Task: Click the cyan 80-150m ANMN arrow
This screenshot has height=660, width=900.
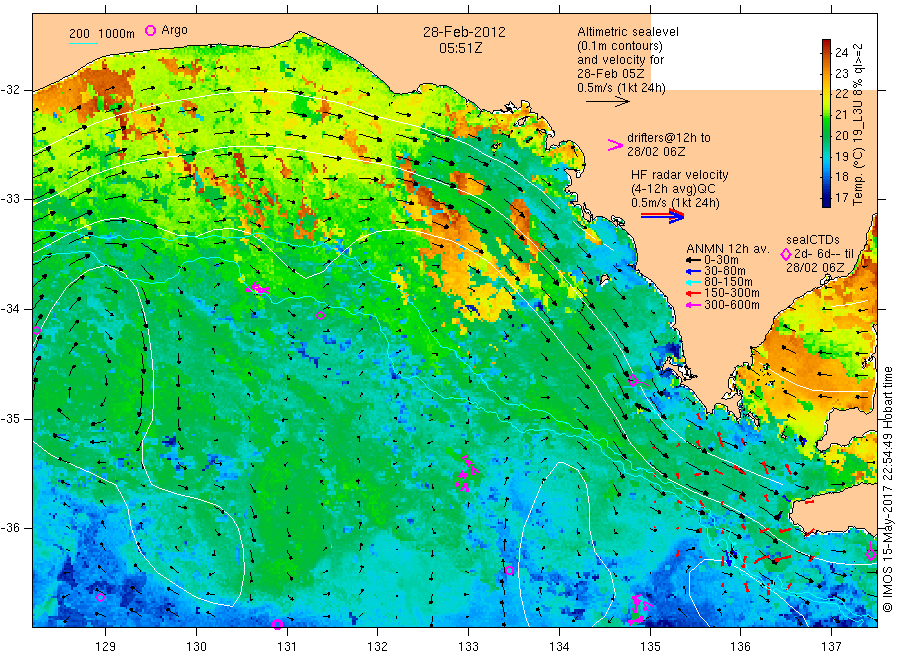Action: tap(694, 282)
